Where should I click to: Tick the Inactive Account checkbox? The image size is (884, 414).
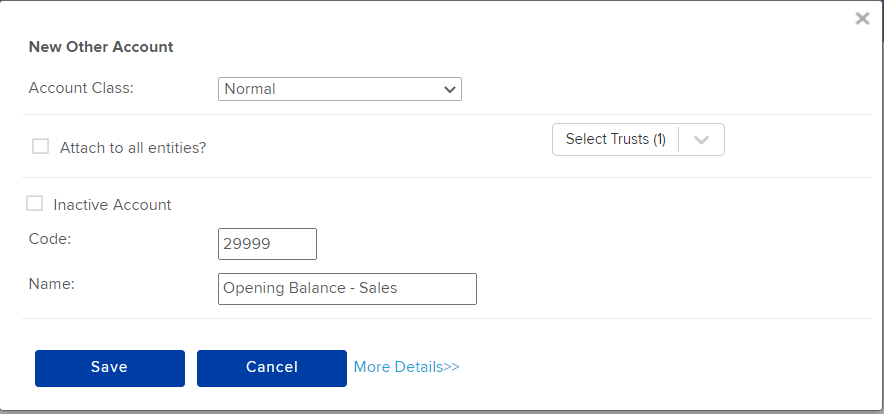click(x=34, y=204)
